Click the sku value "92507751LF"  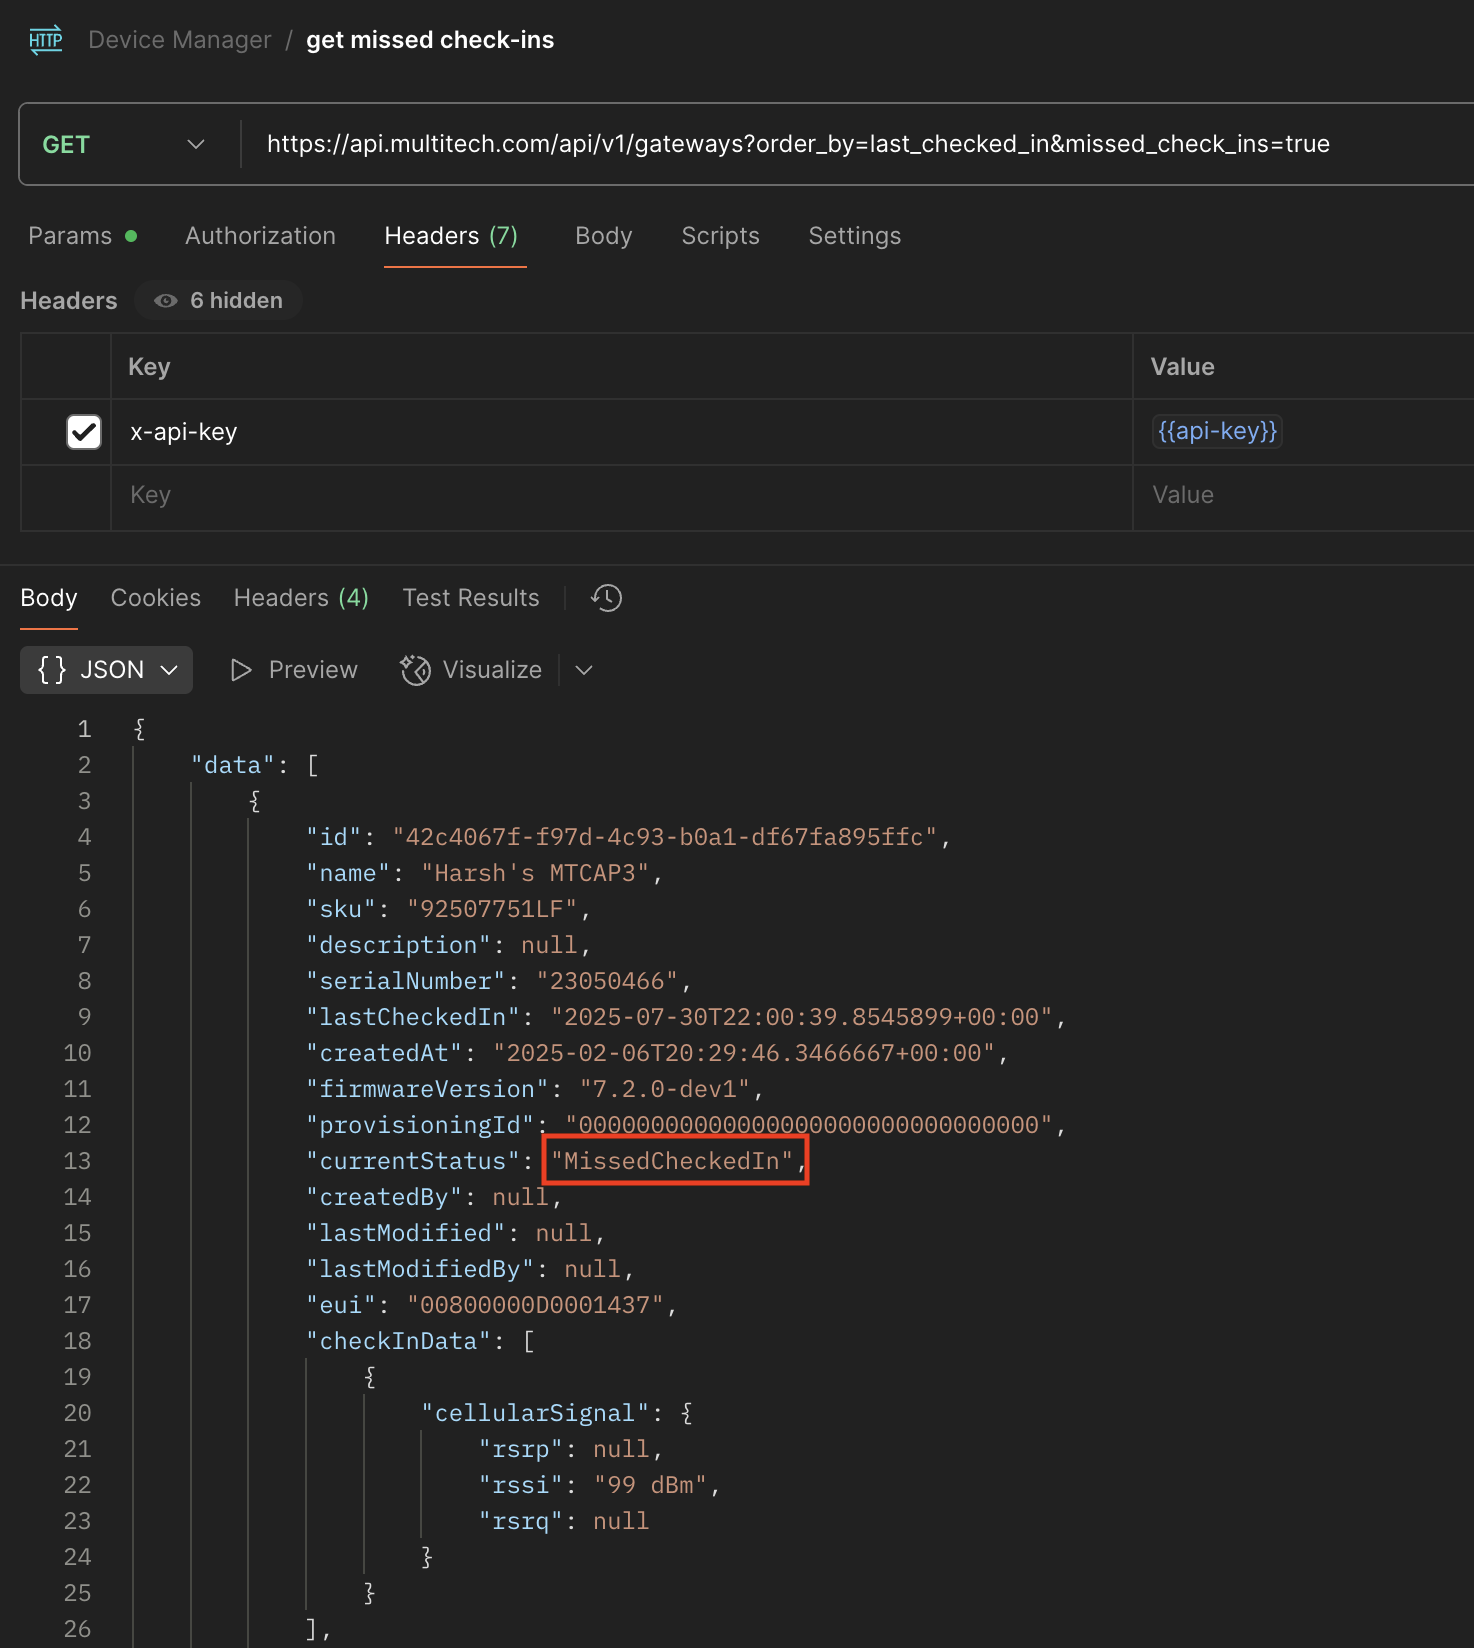(x=492, y=909)
